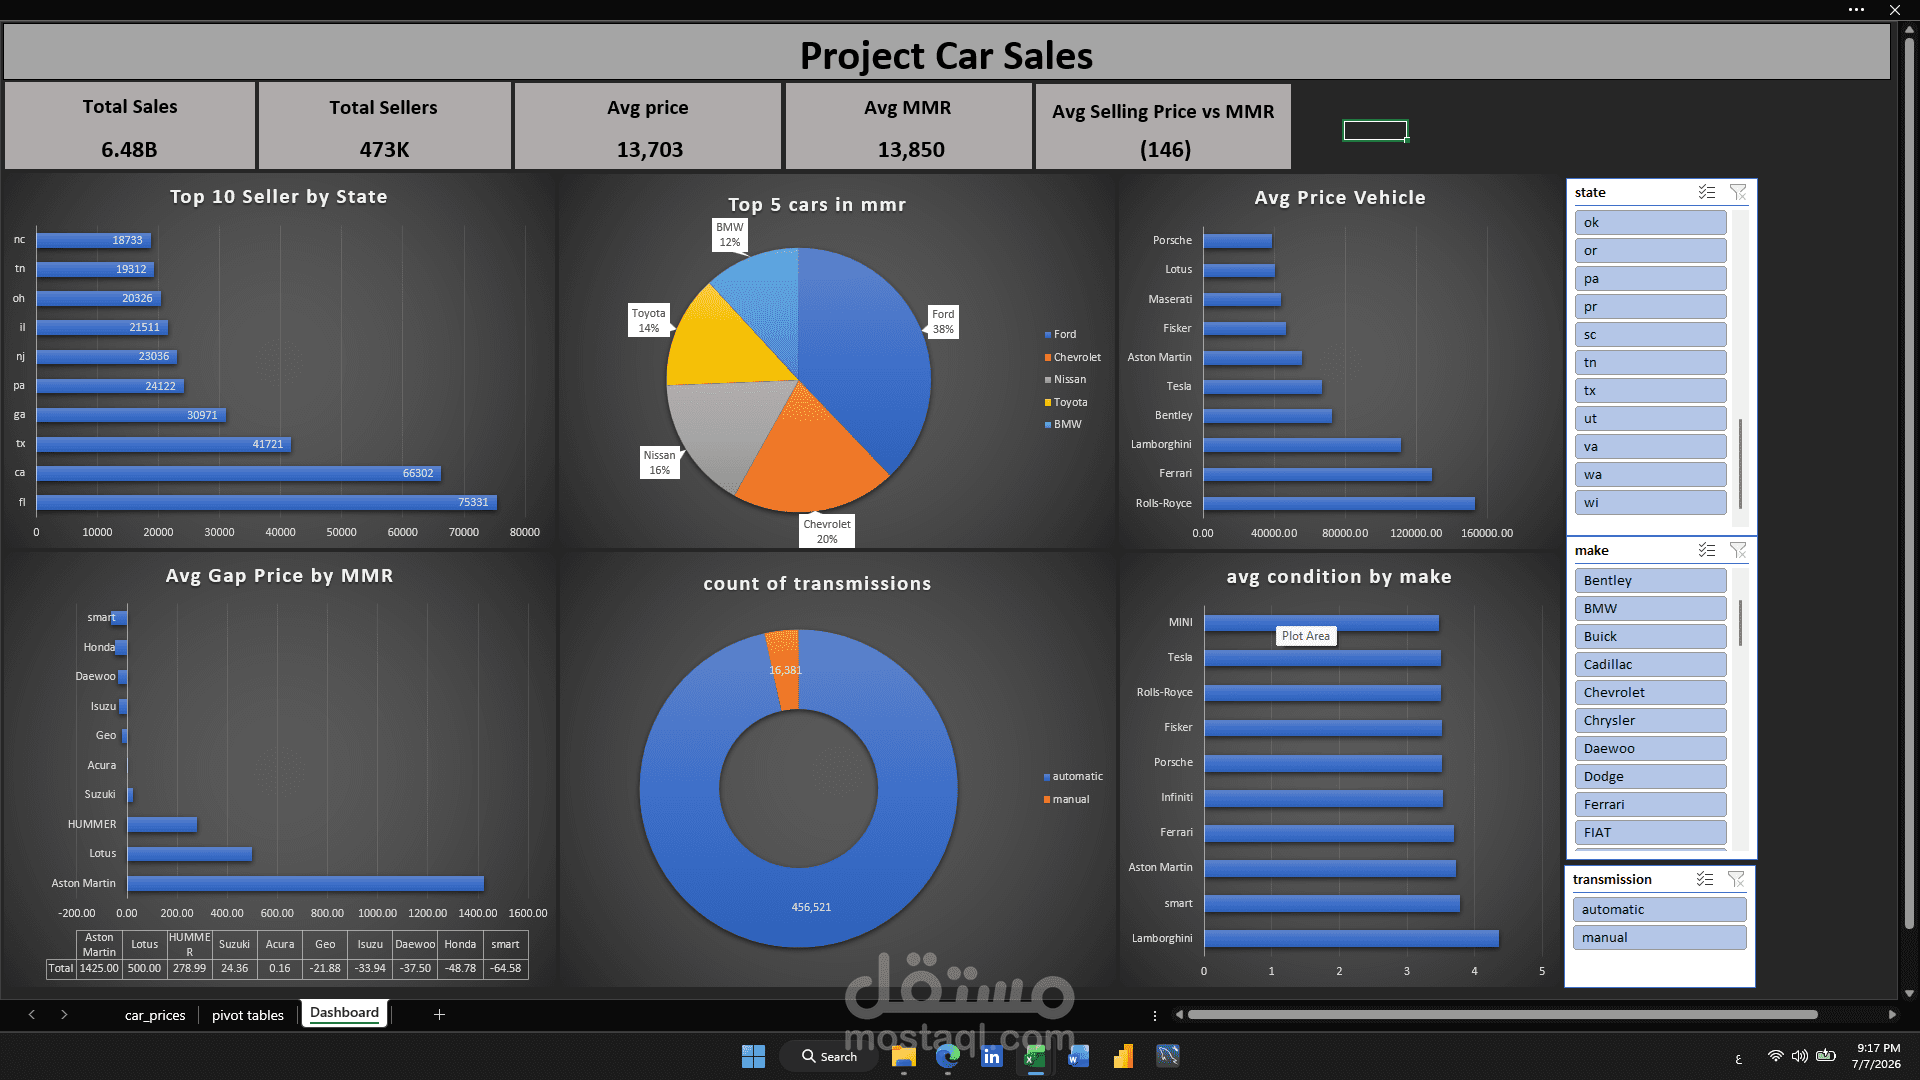
Task: Select the 'Project Car Sales' title
Action: tap(946, 55)
